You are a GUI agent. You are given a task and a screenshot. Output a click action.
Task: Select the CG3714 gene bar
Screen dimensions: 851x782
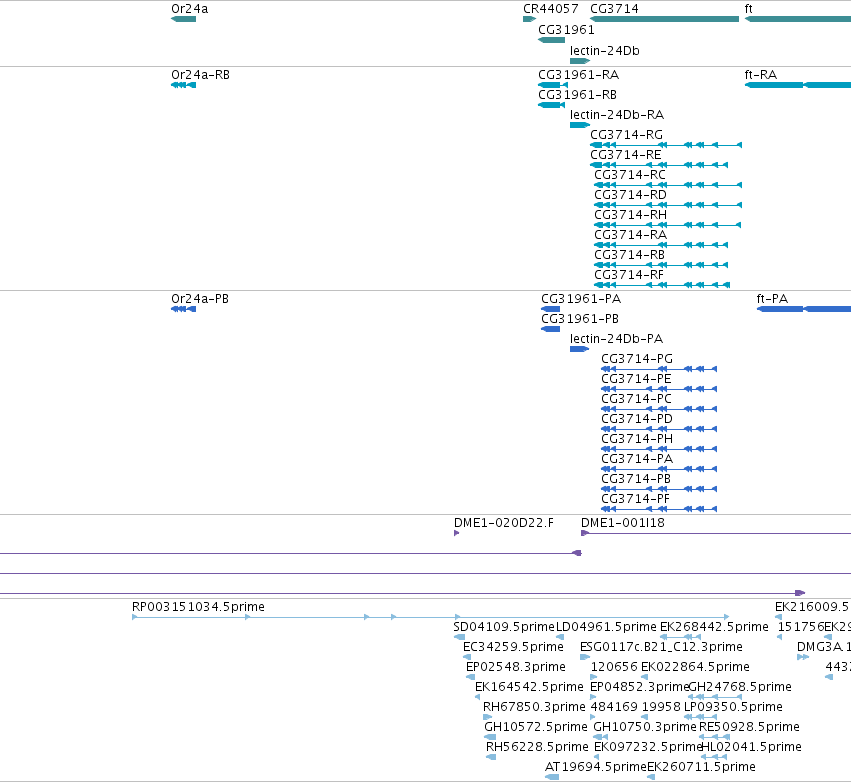click(x=664, y=19)
